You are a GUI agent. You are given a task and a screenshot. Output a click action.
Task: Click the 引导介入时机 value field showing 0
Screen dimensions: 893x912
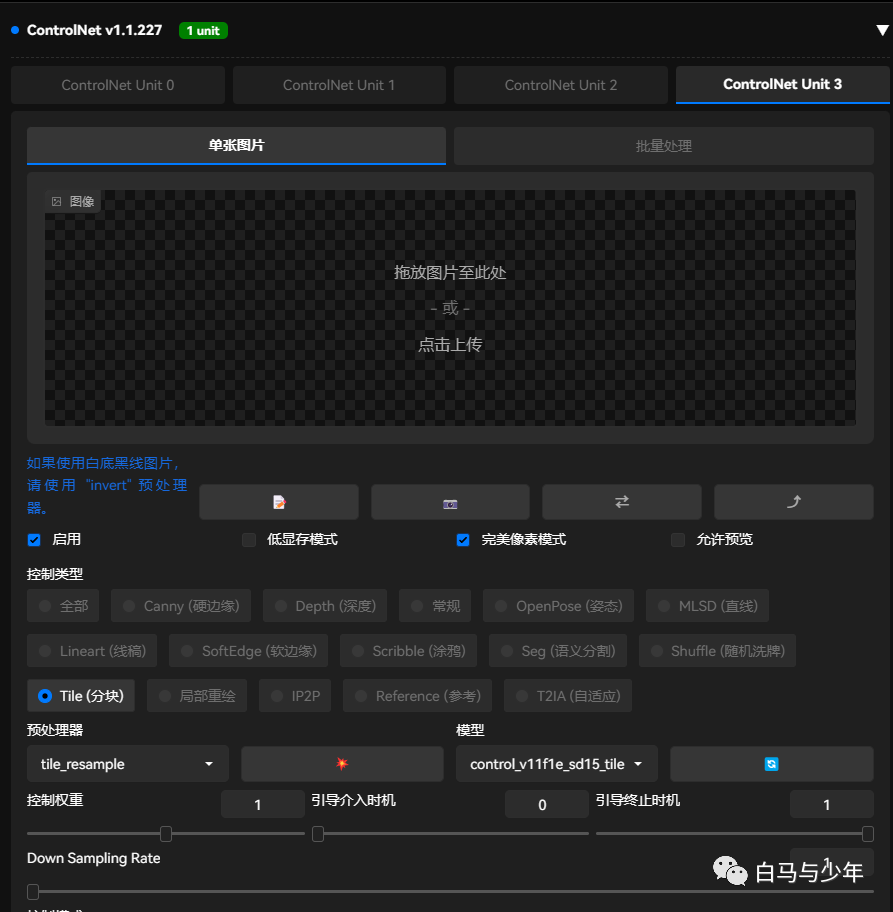pos(546,803)
